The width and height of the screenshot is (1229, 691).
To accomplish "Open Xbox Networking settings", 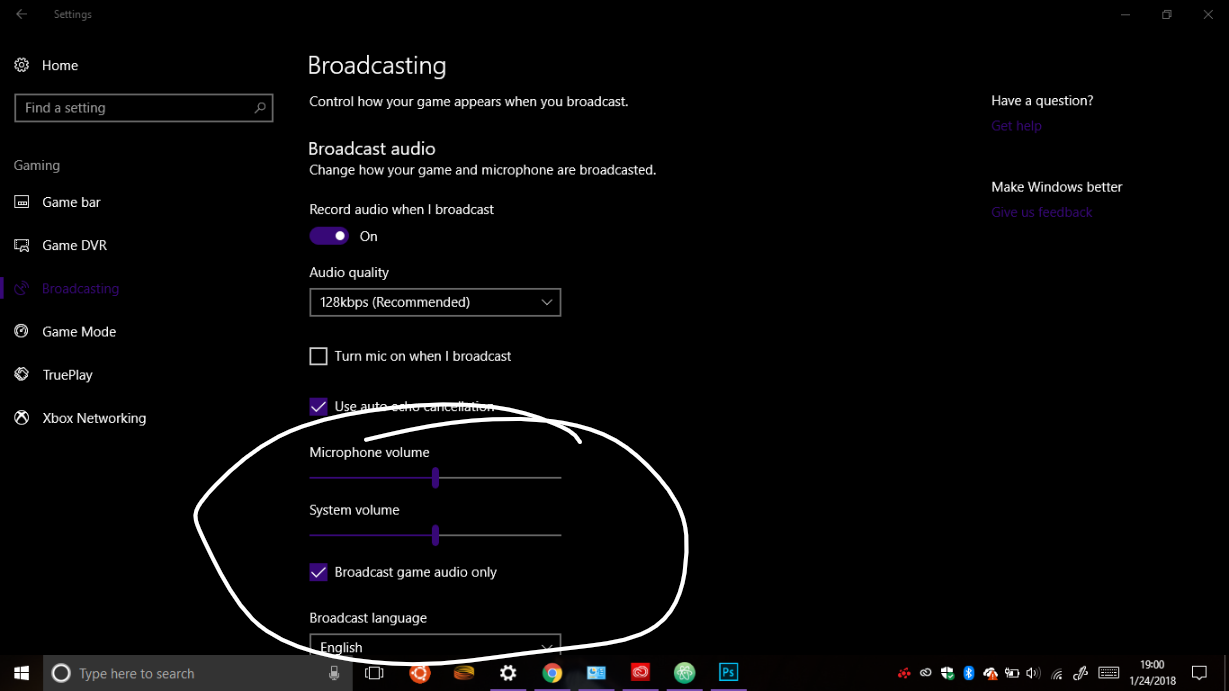I will point(93,418).
